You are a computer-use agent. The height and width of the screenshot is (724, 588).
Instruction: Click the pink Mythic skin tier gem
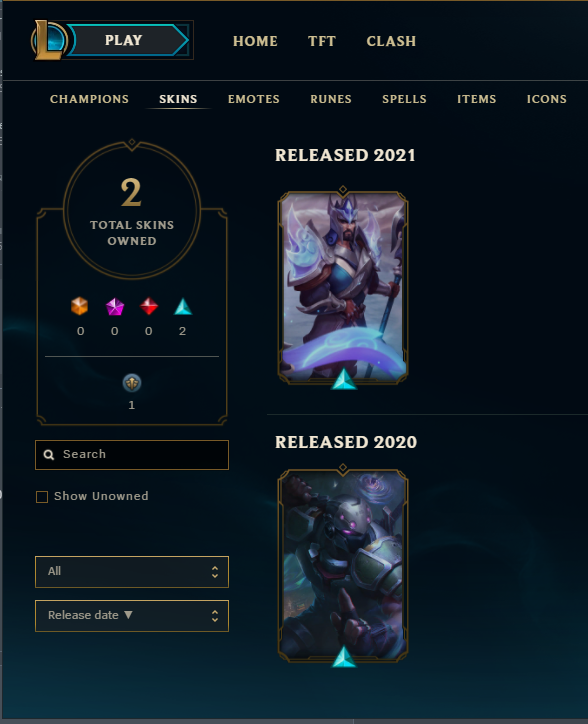click(x=115, y=307)
